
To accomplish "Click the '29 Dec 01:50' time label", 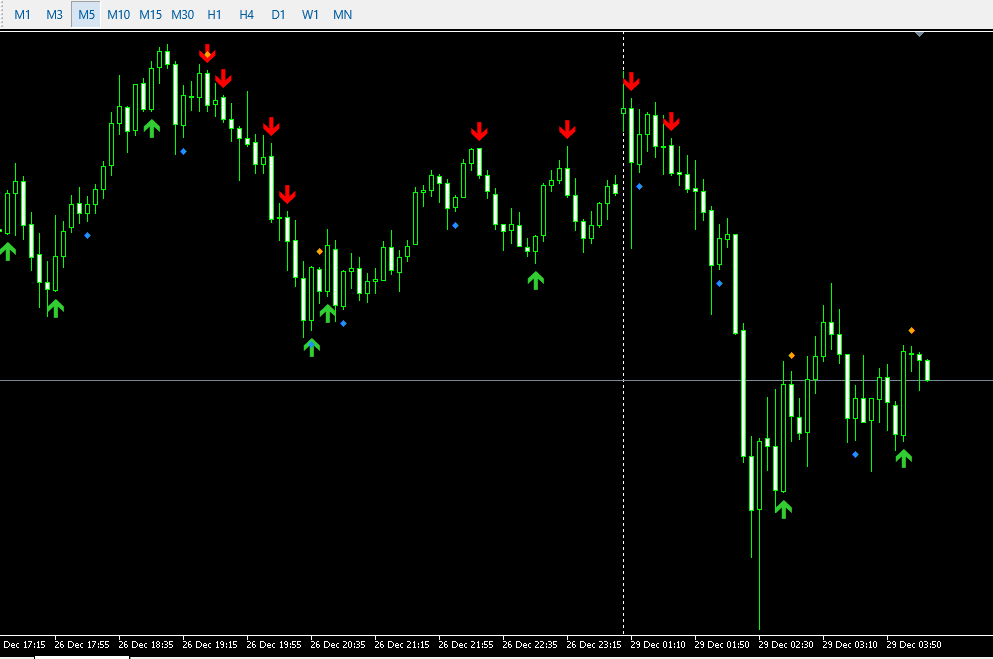I will (721, 644).
